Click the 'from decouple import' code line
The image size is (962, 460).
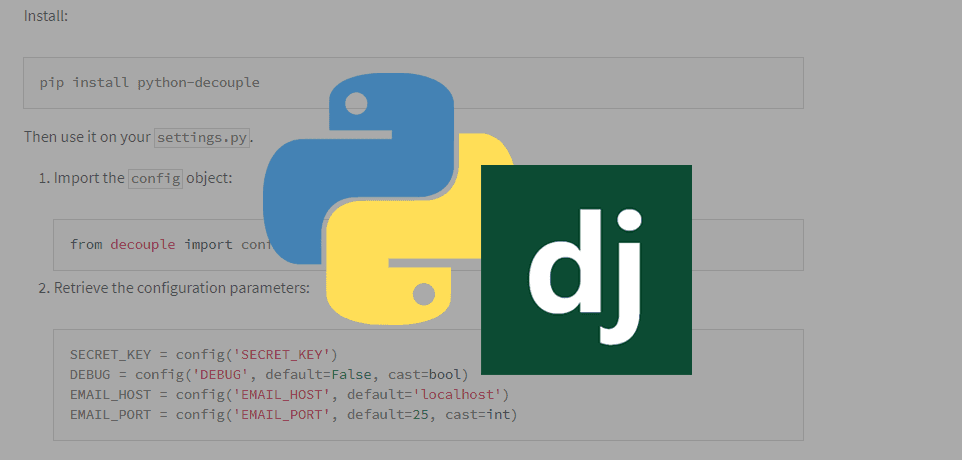coord(169,244)
